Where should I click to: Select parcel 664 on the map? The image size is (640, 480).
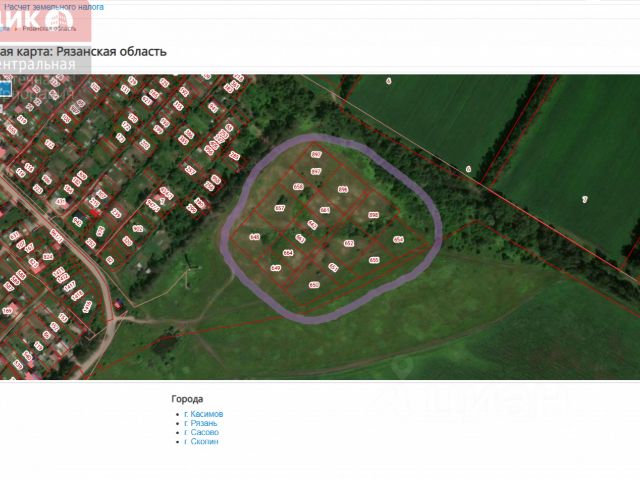288,253
